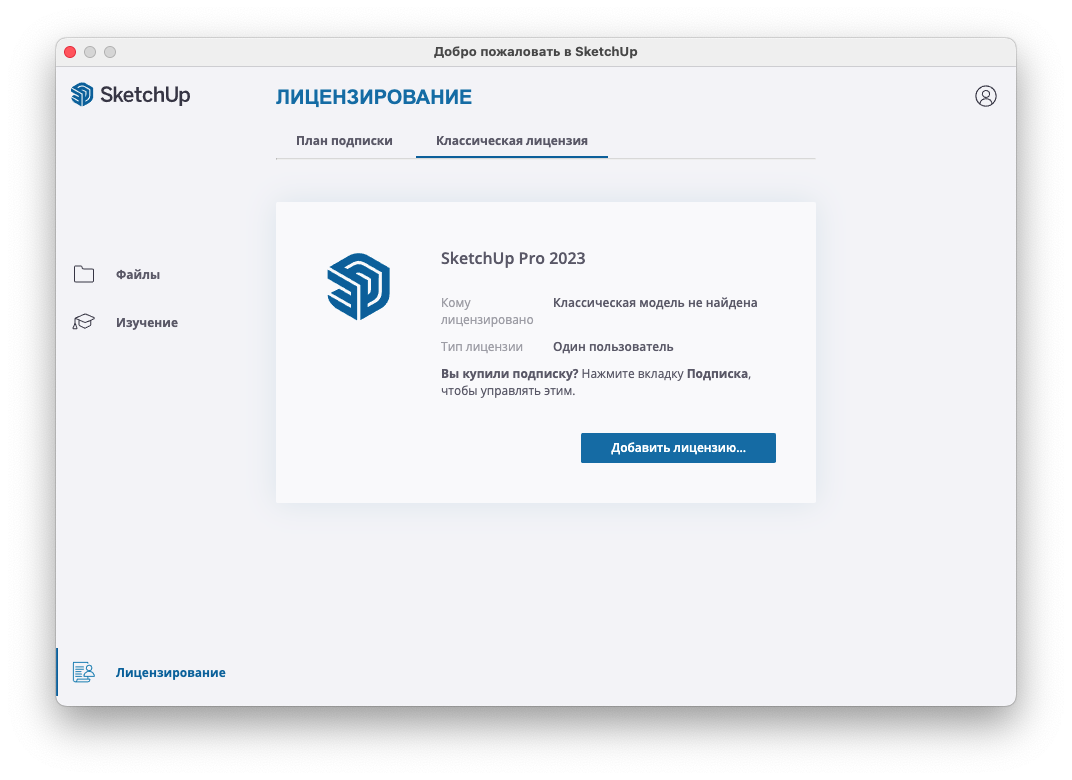The image size is (1072, 780).
Task: Click the Один пользователь license type value
Action: pos(613,347)
